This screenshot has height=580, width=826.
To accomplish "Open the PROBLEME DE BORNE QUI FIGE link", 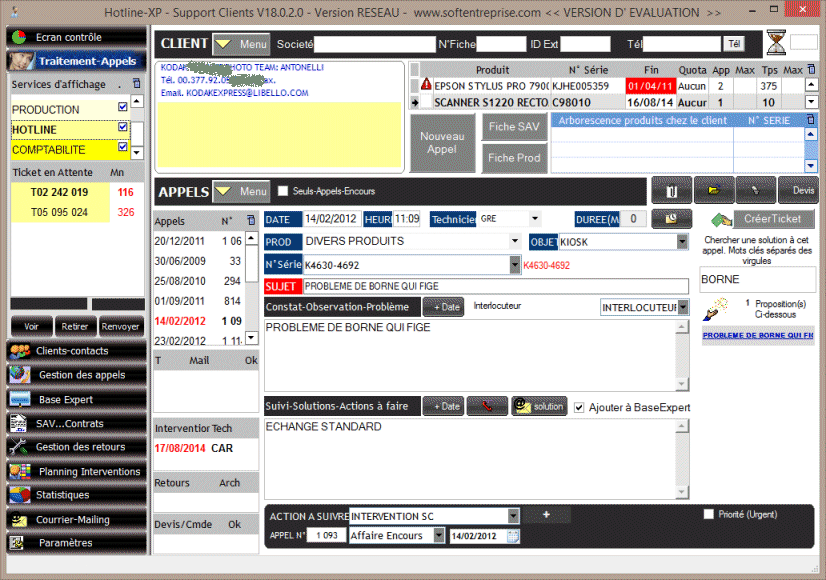I will pyautogui.click(x=757, y=337).
